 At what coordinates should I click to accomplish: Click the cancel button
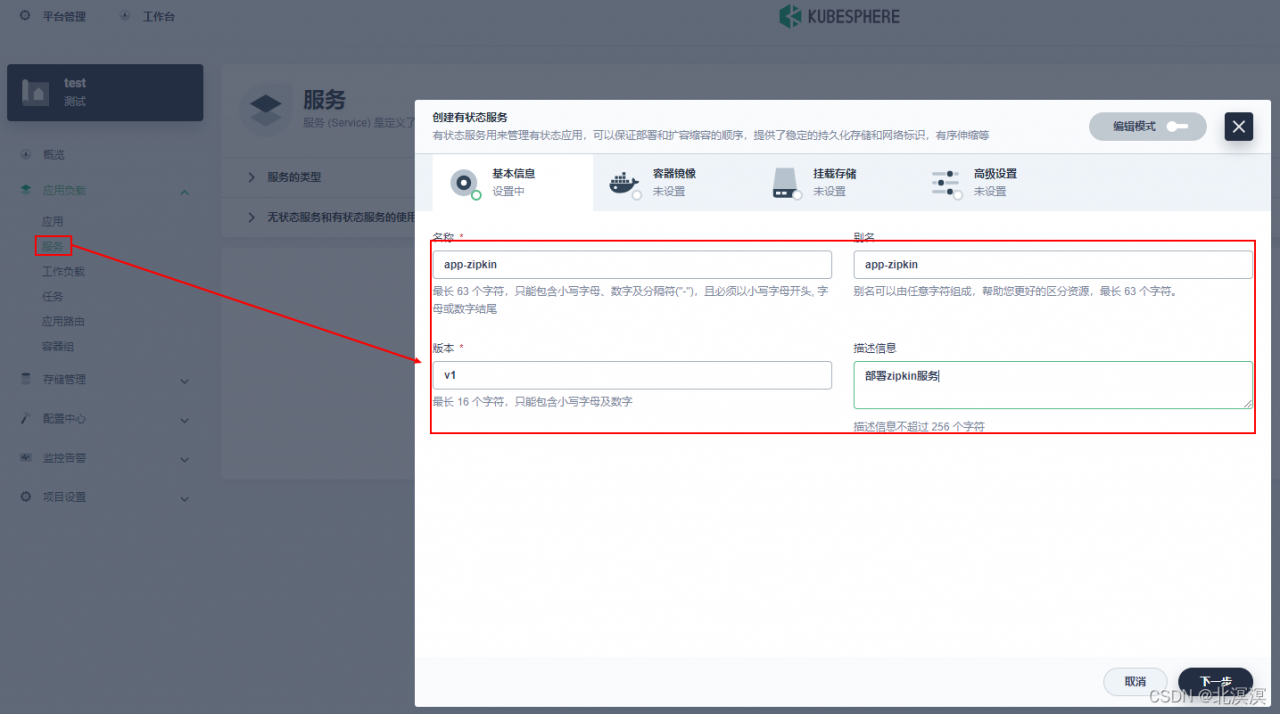point(1135,681)
